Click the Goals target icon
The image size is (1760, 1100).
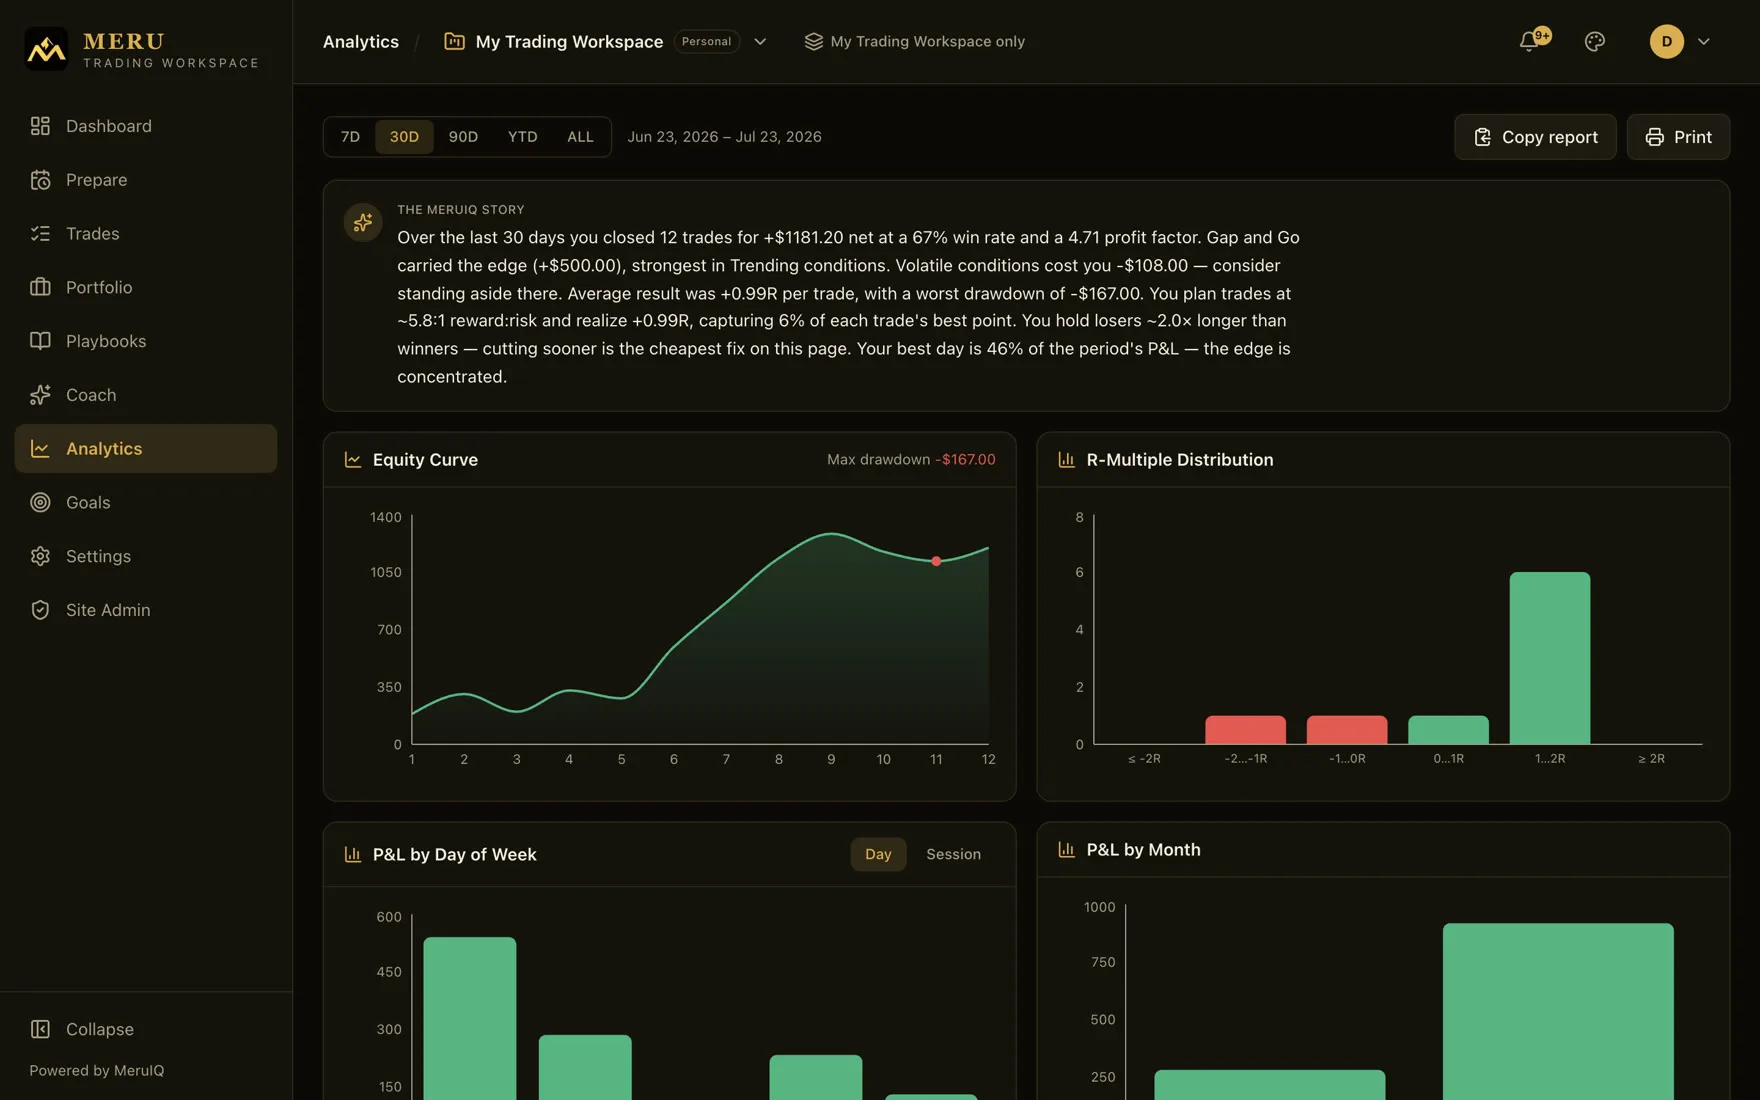click(x=40, y=502)
